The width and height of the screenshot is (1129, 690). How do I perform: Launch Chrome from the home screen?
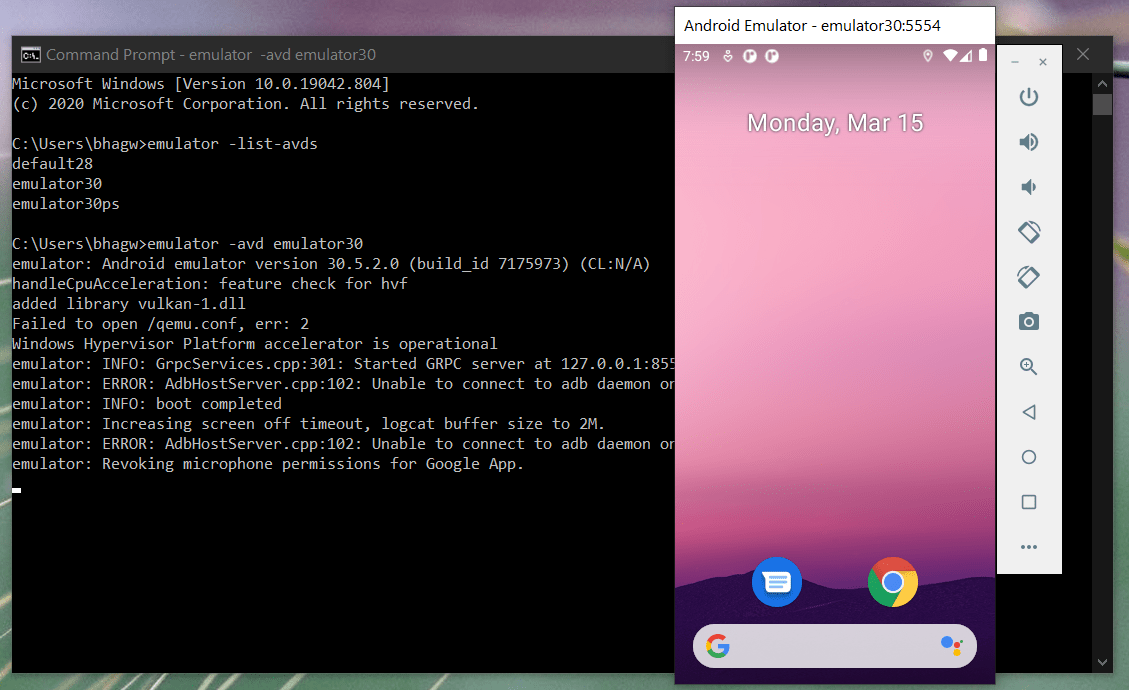tap(892, 582)
